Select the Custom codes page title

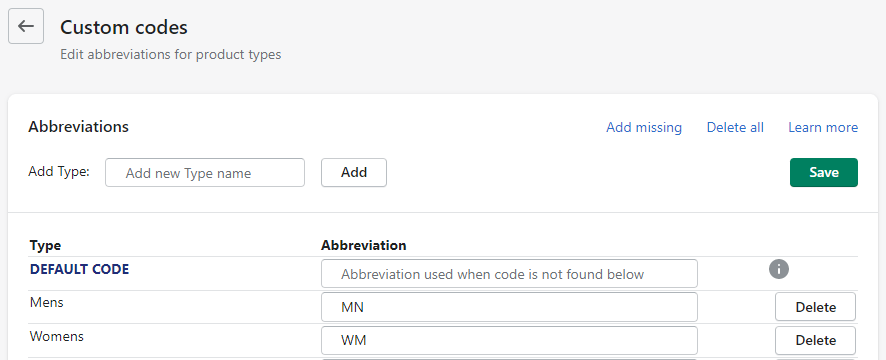[x=124, y=27]
